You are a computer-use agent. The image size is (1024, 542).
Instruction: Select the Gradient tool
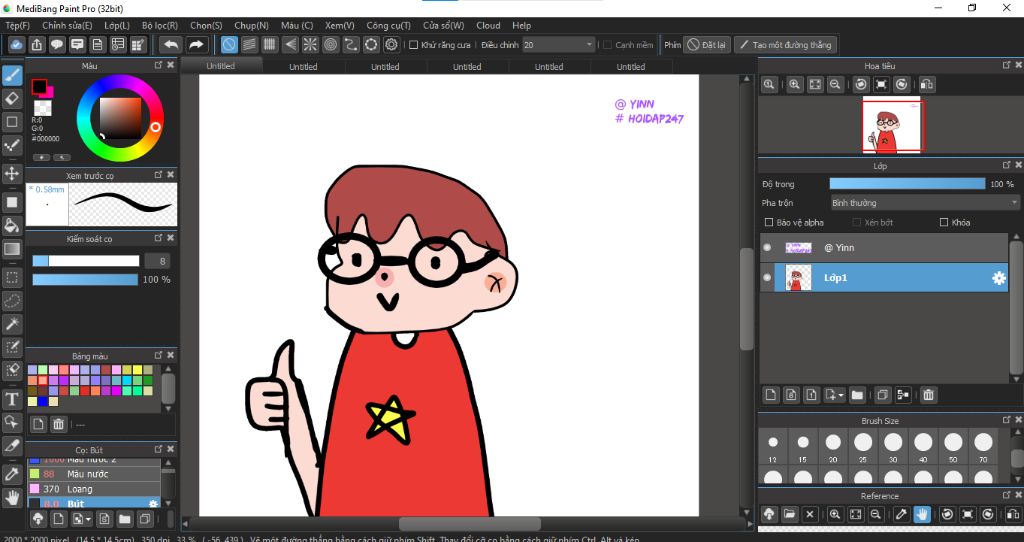tap(12, 249)
